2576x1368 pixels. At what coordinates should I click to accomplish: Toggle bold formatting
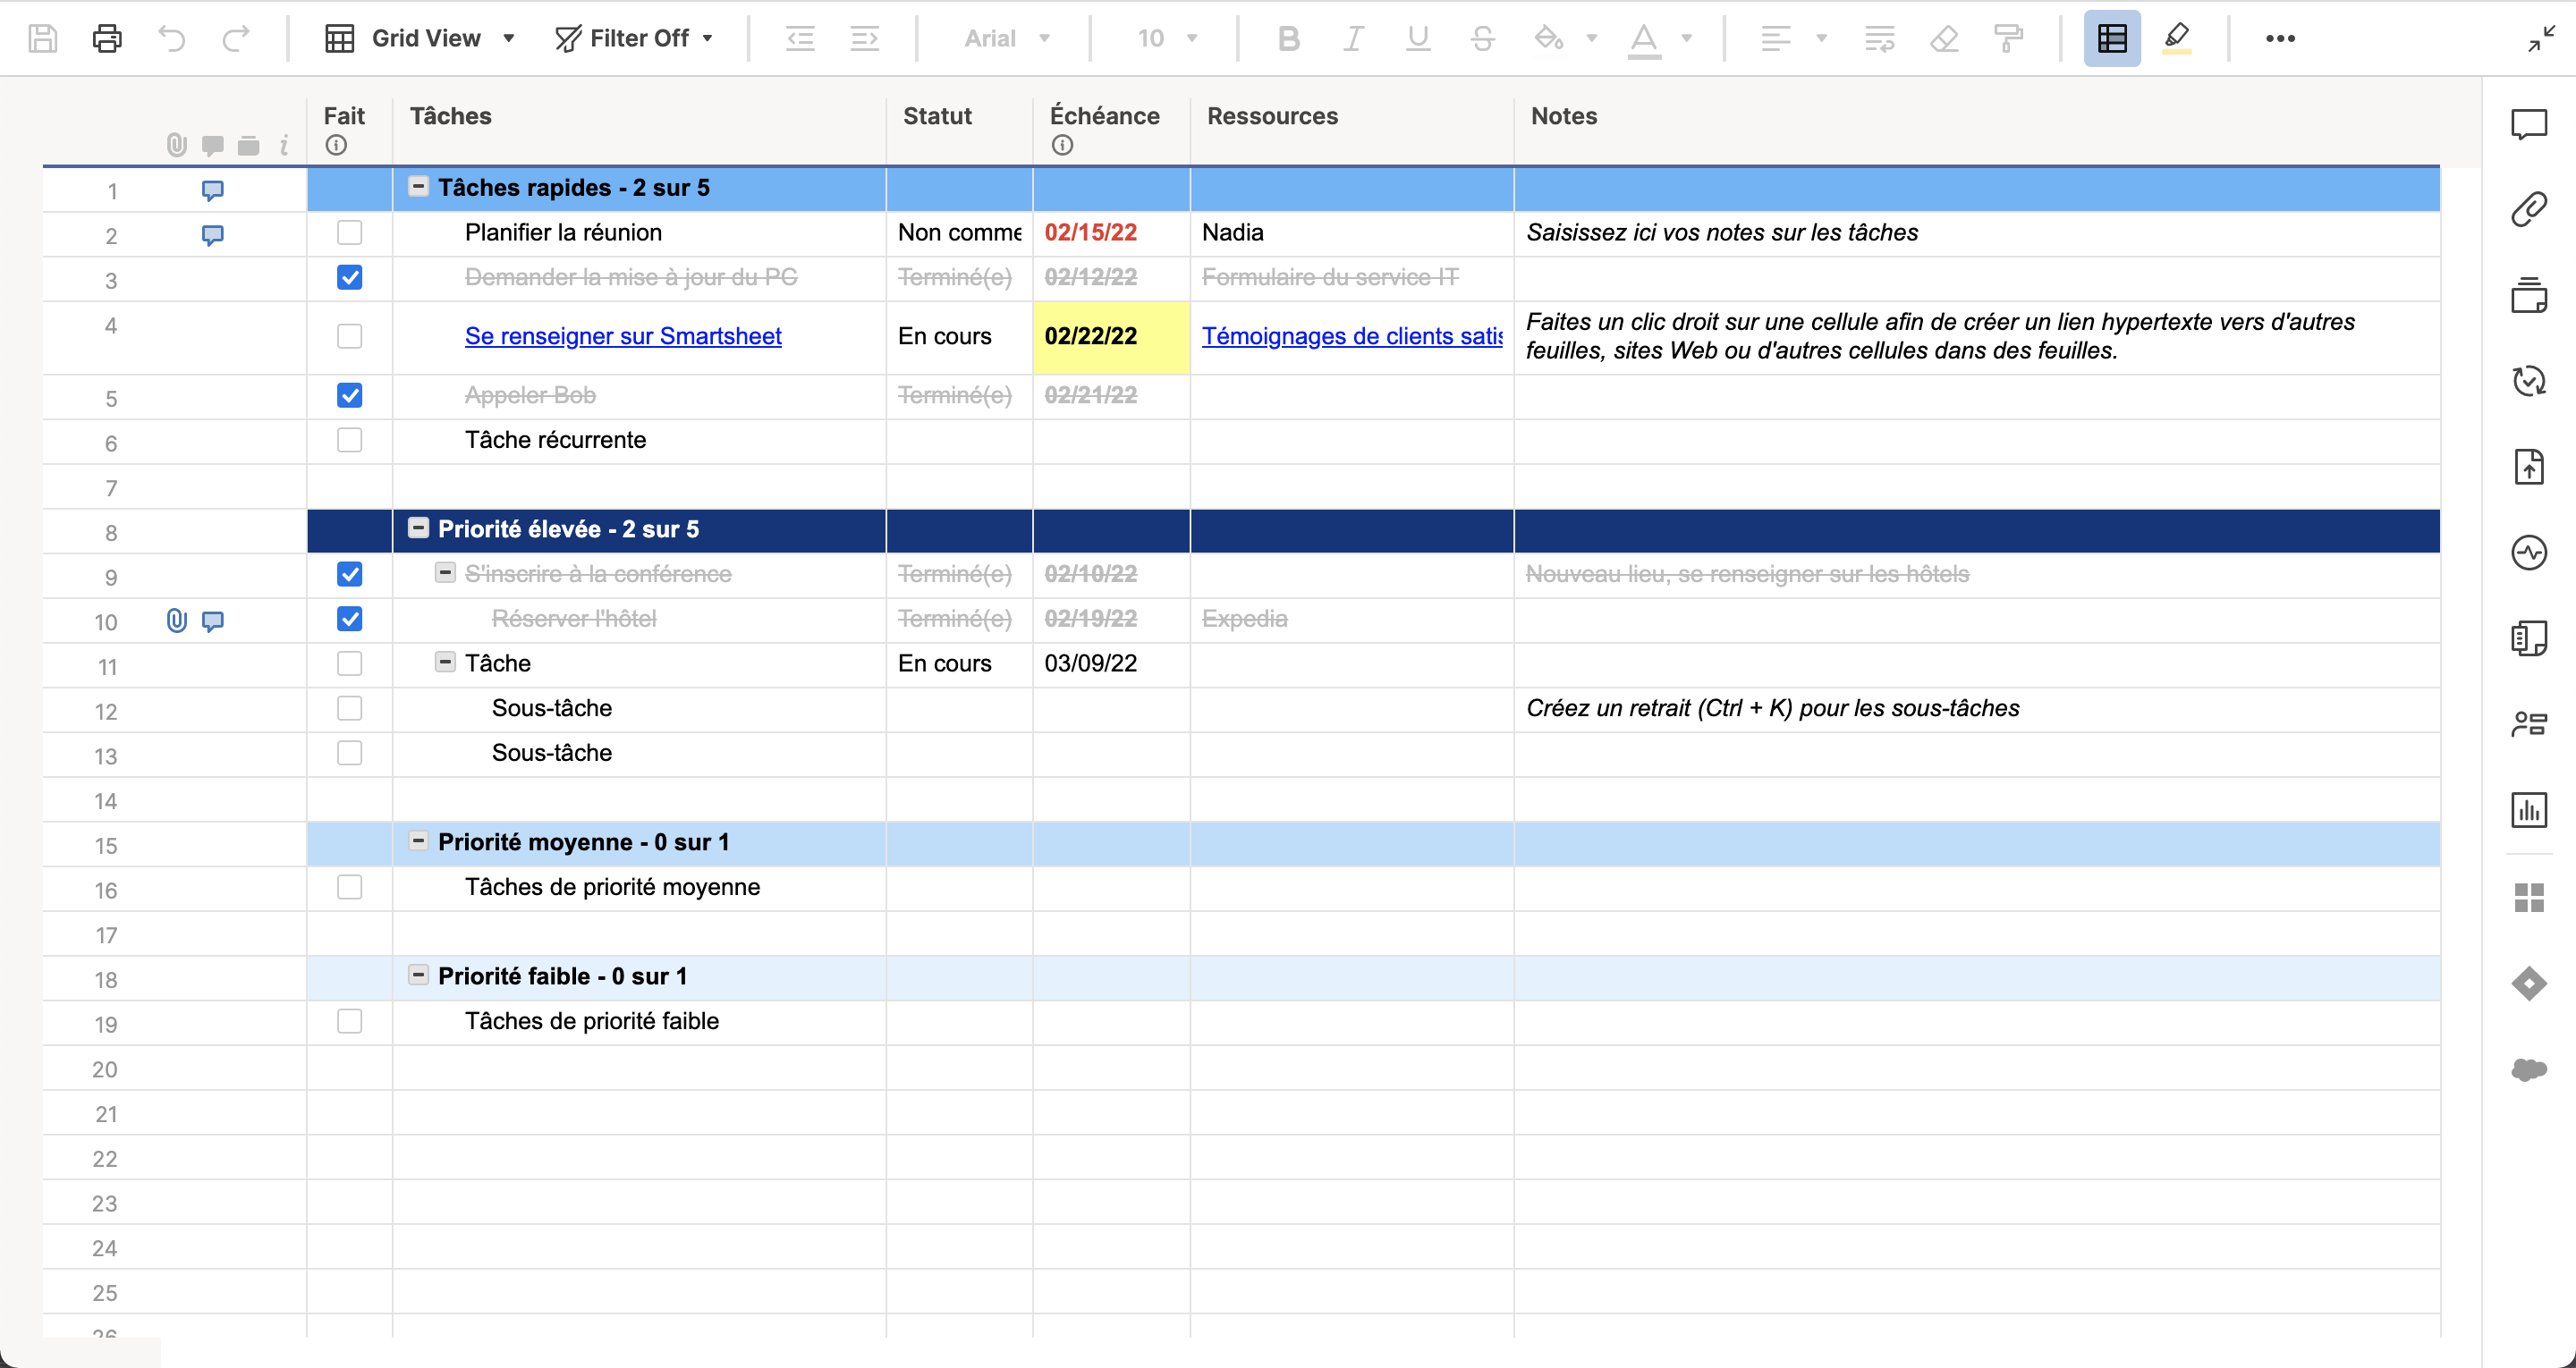tap(1289, 38)
